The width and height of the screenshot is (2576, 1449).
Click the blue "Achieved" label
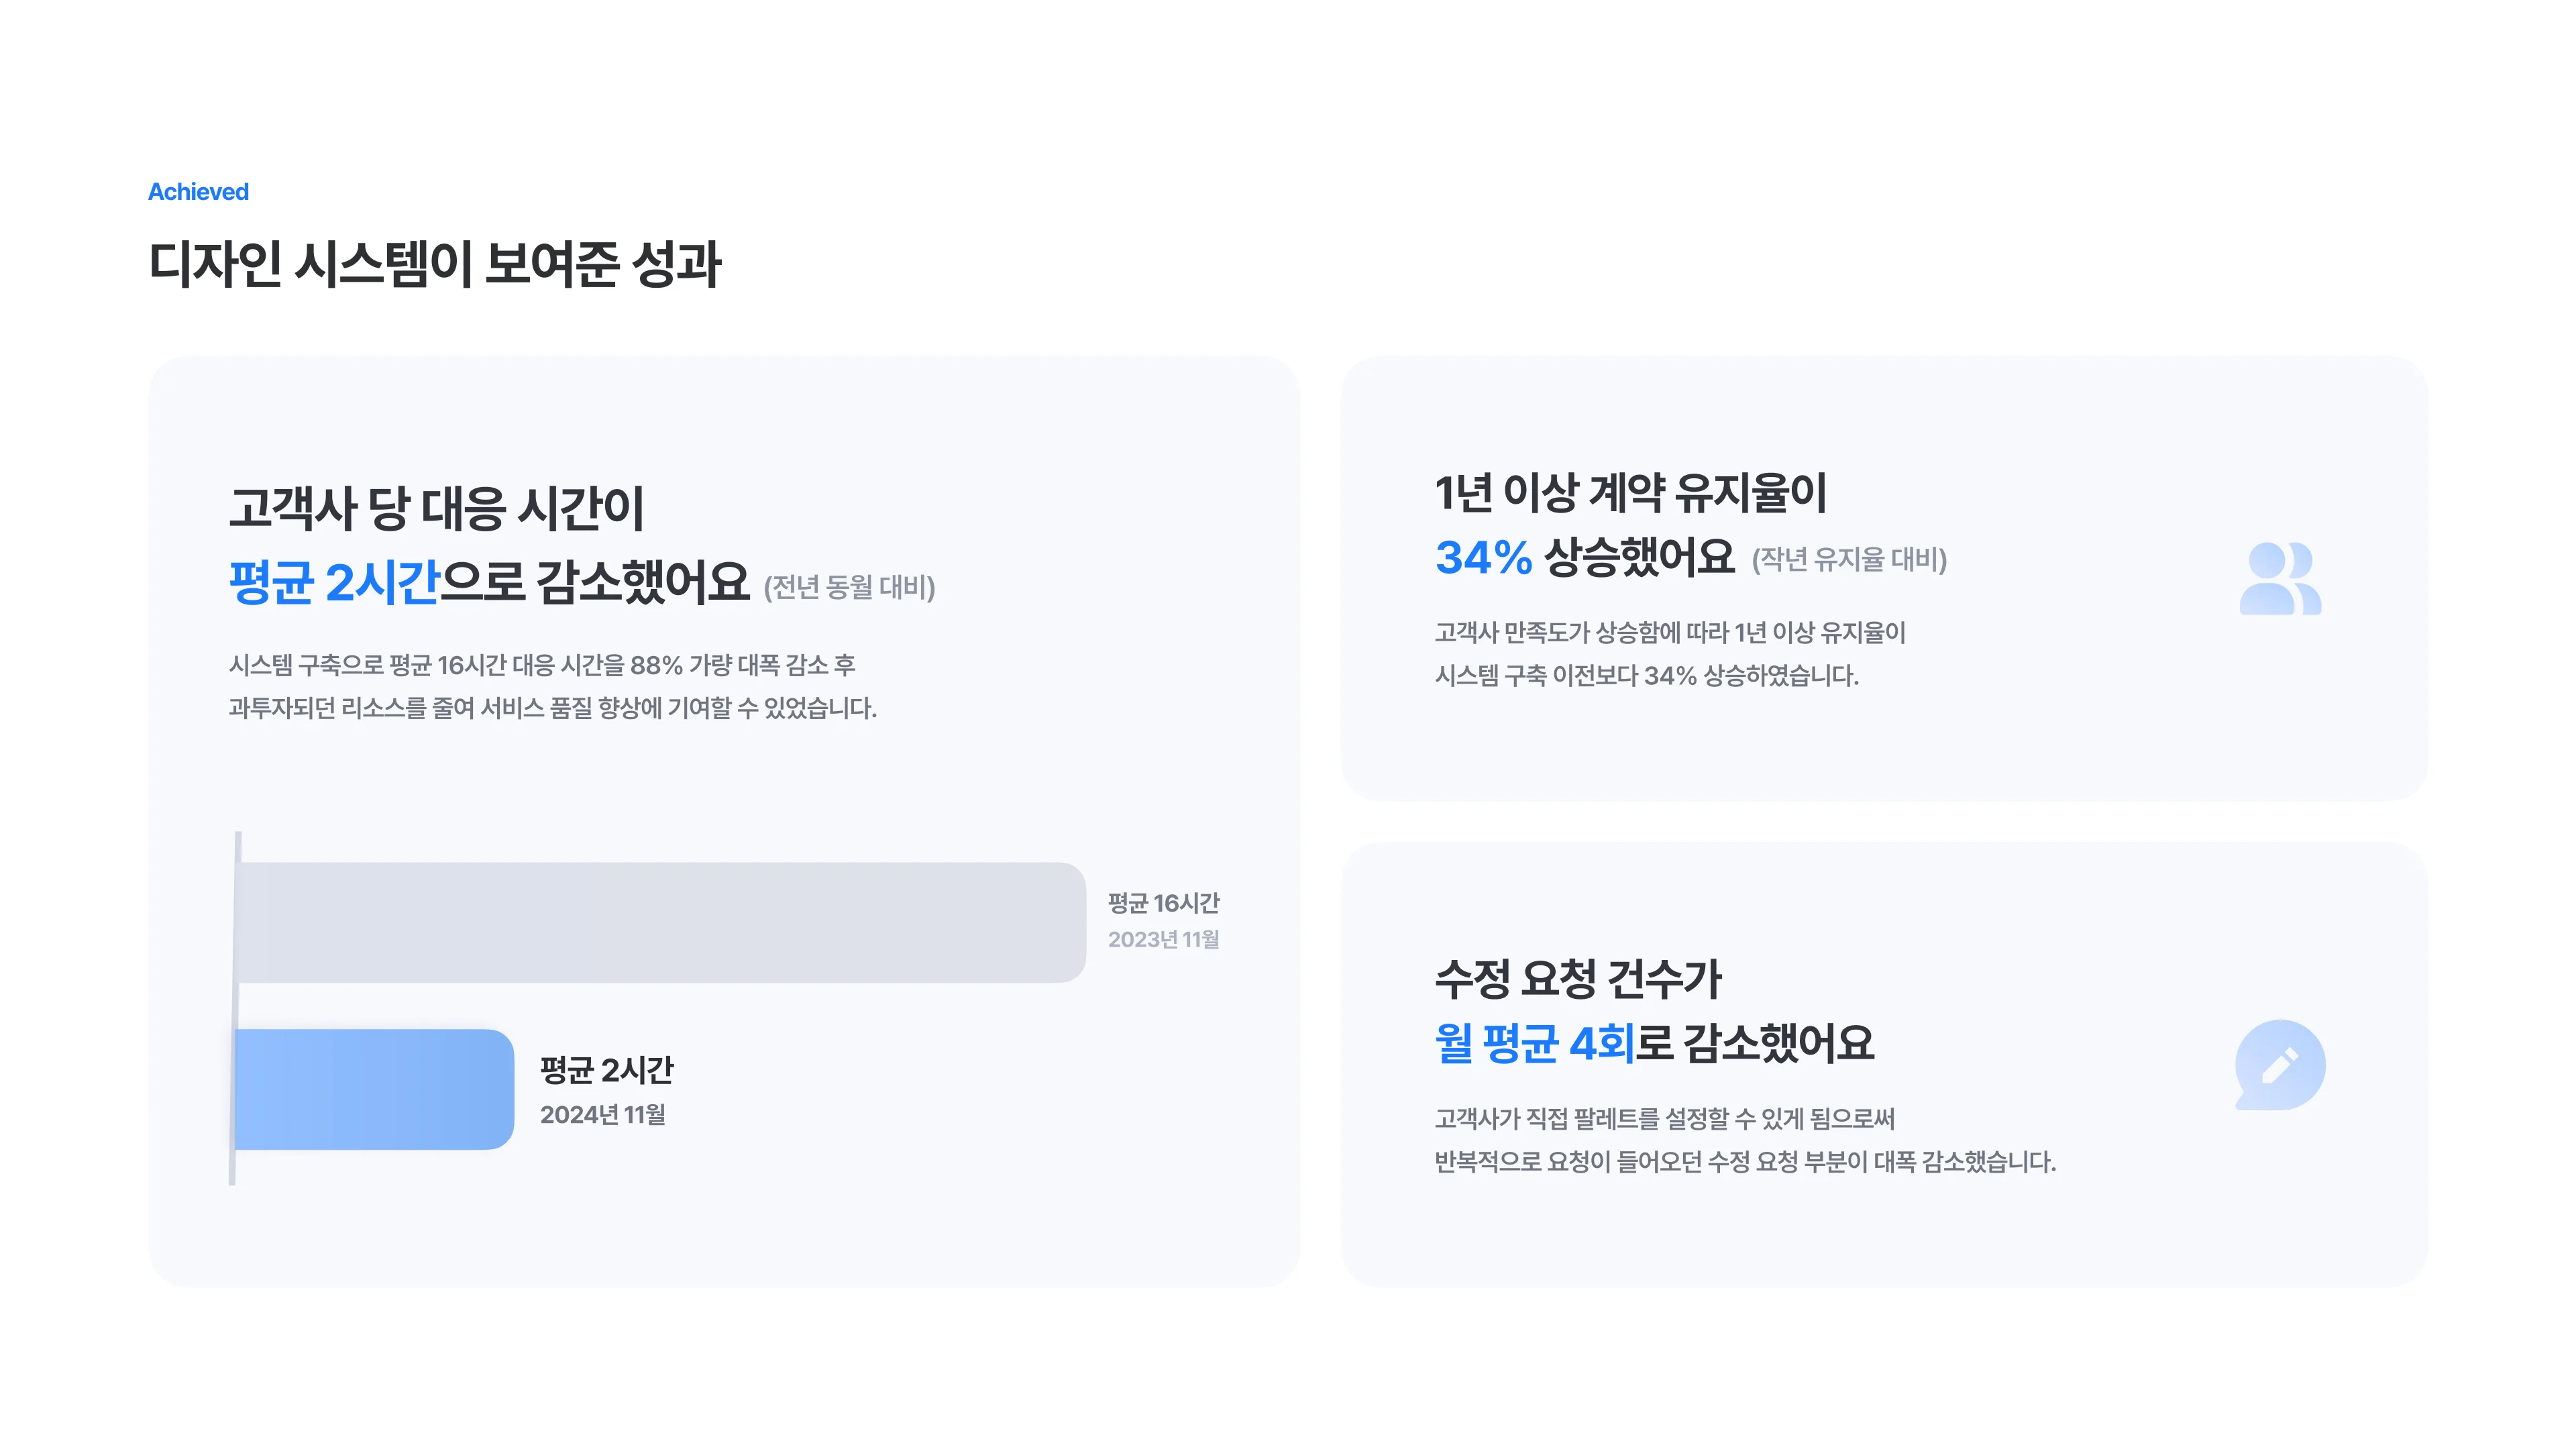point(198,192)
